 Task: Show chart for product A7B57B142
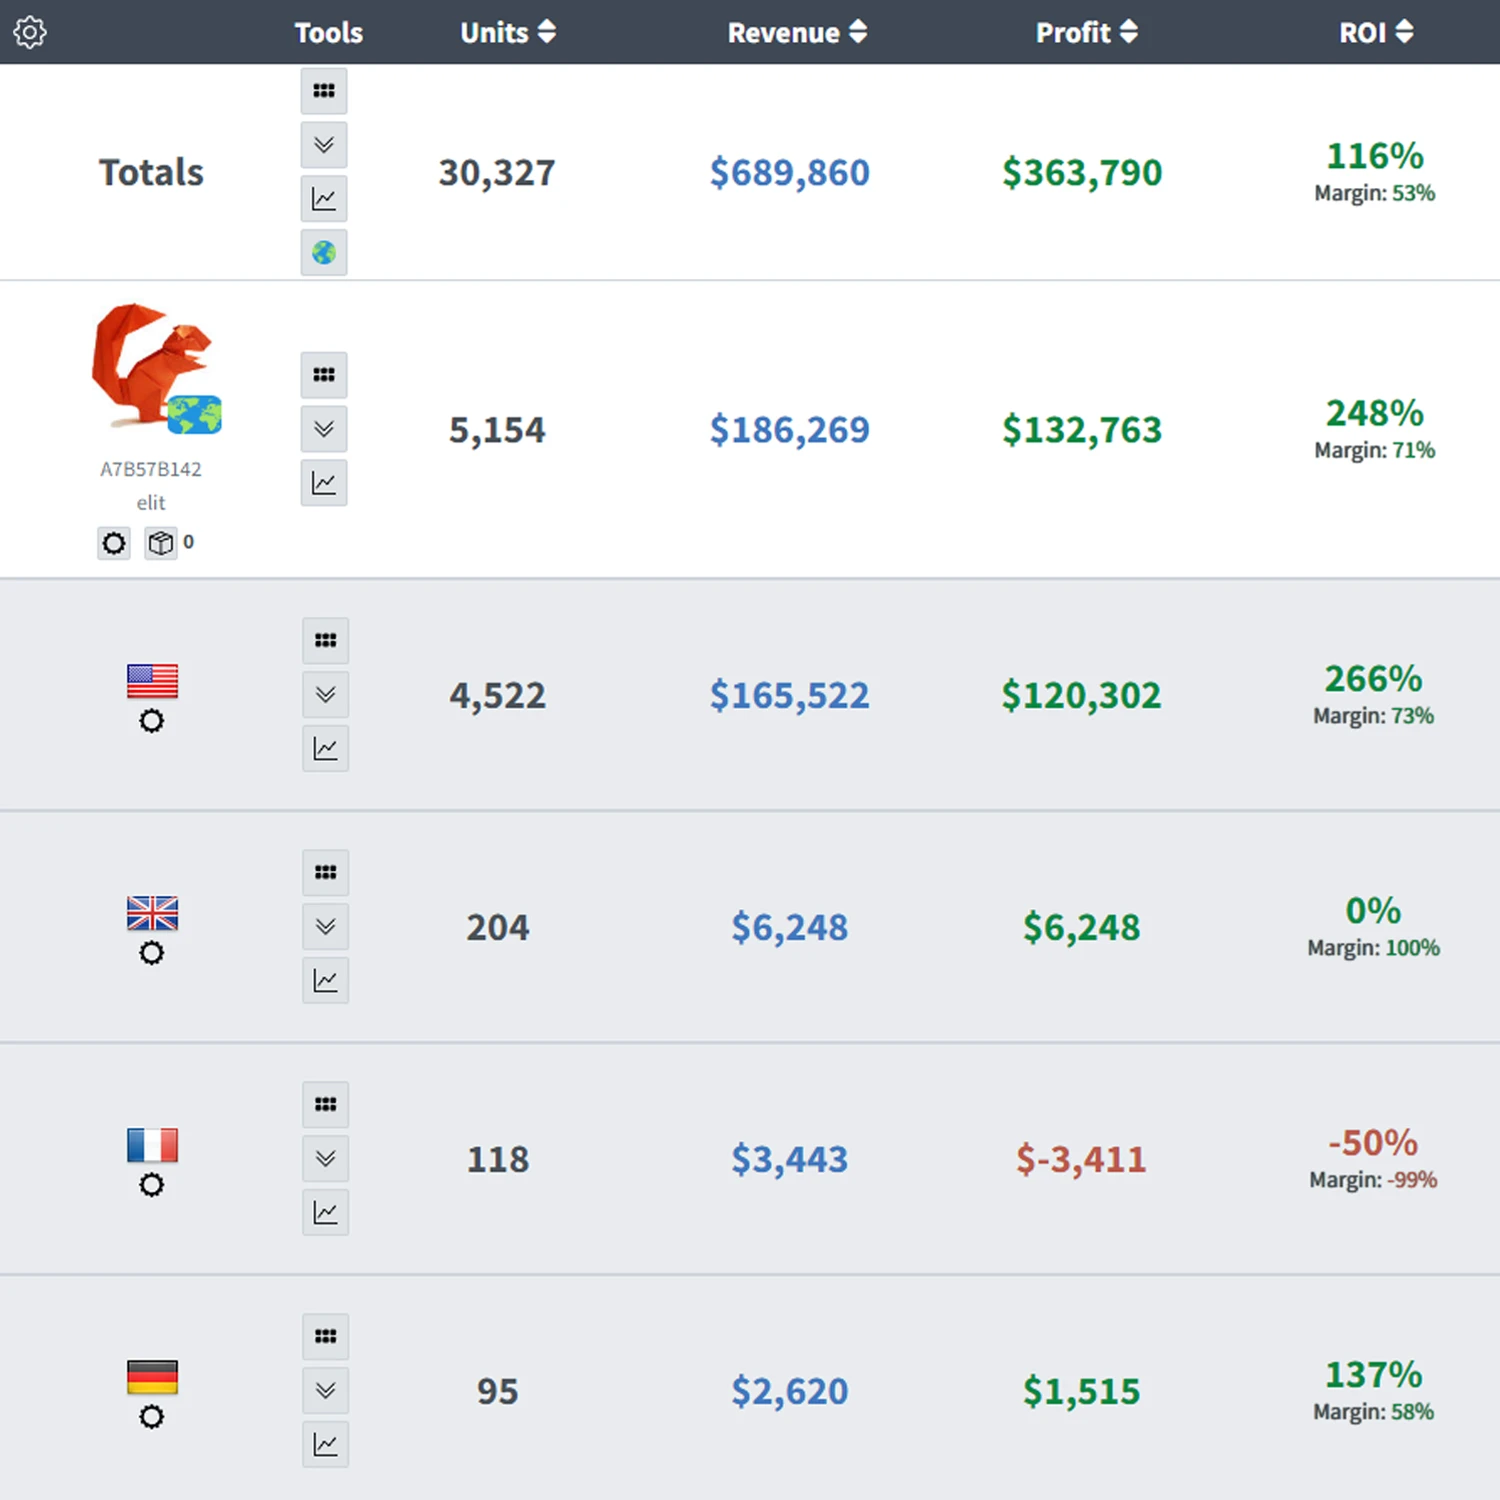coord(324,483)
